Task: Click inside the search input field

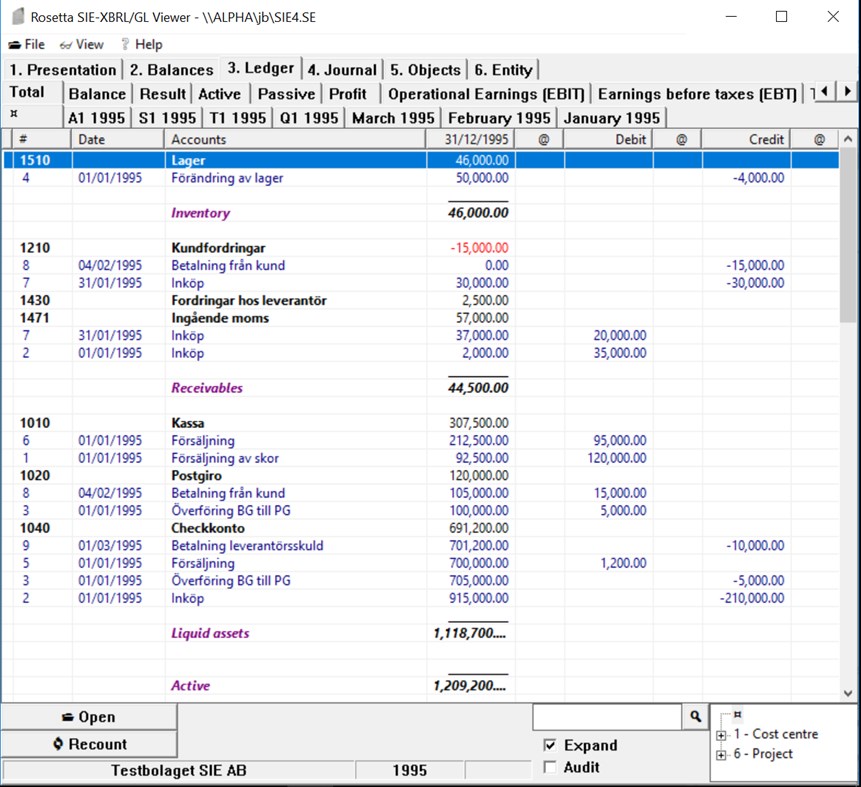Action: point(610,716)
